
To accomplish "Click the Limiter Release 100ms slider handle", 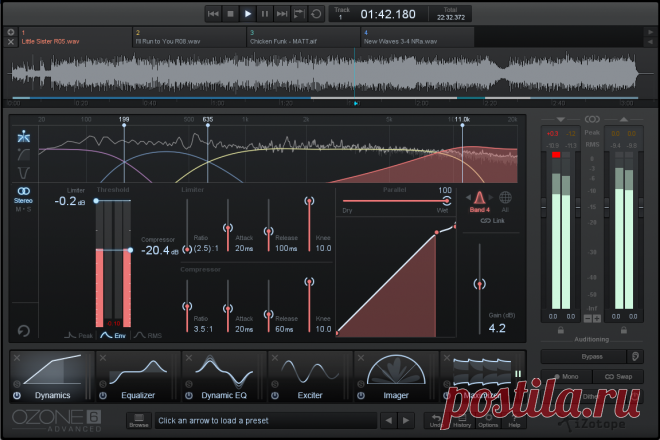I will (x=269, y=231).
